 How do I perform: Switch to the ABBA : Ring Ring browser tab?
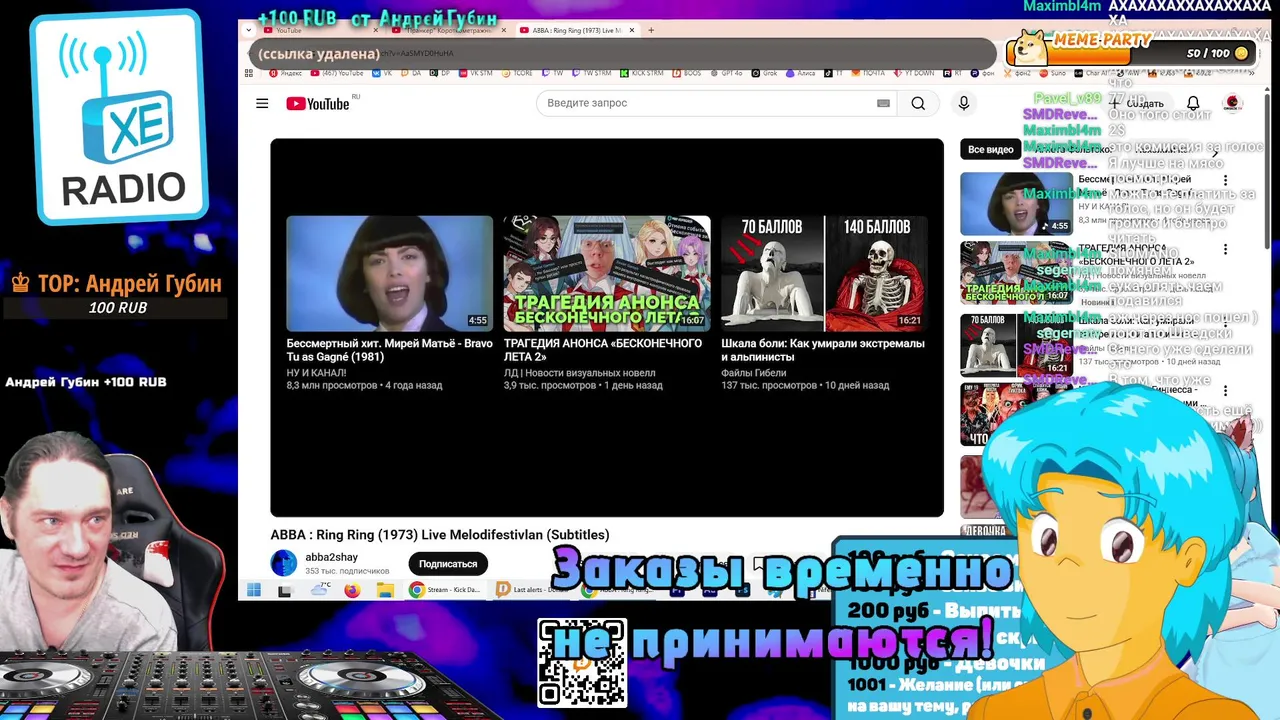click(x=575, y=30)
